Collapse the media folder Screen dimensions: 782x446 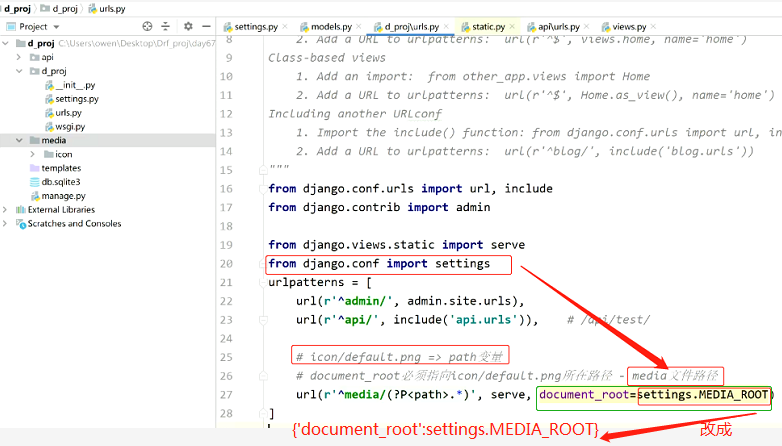(x=19, y=141)
